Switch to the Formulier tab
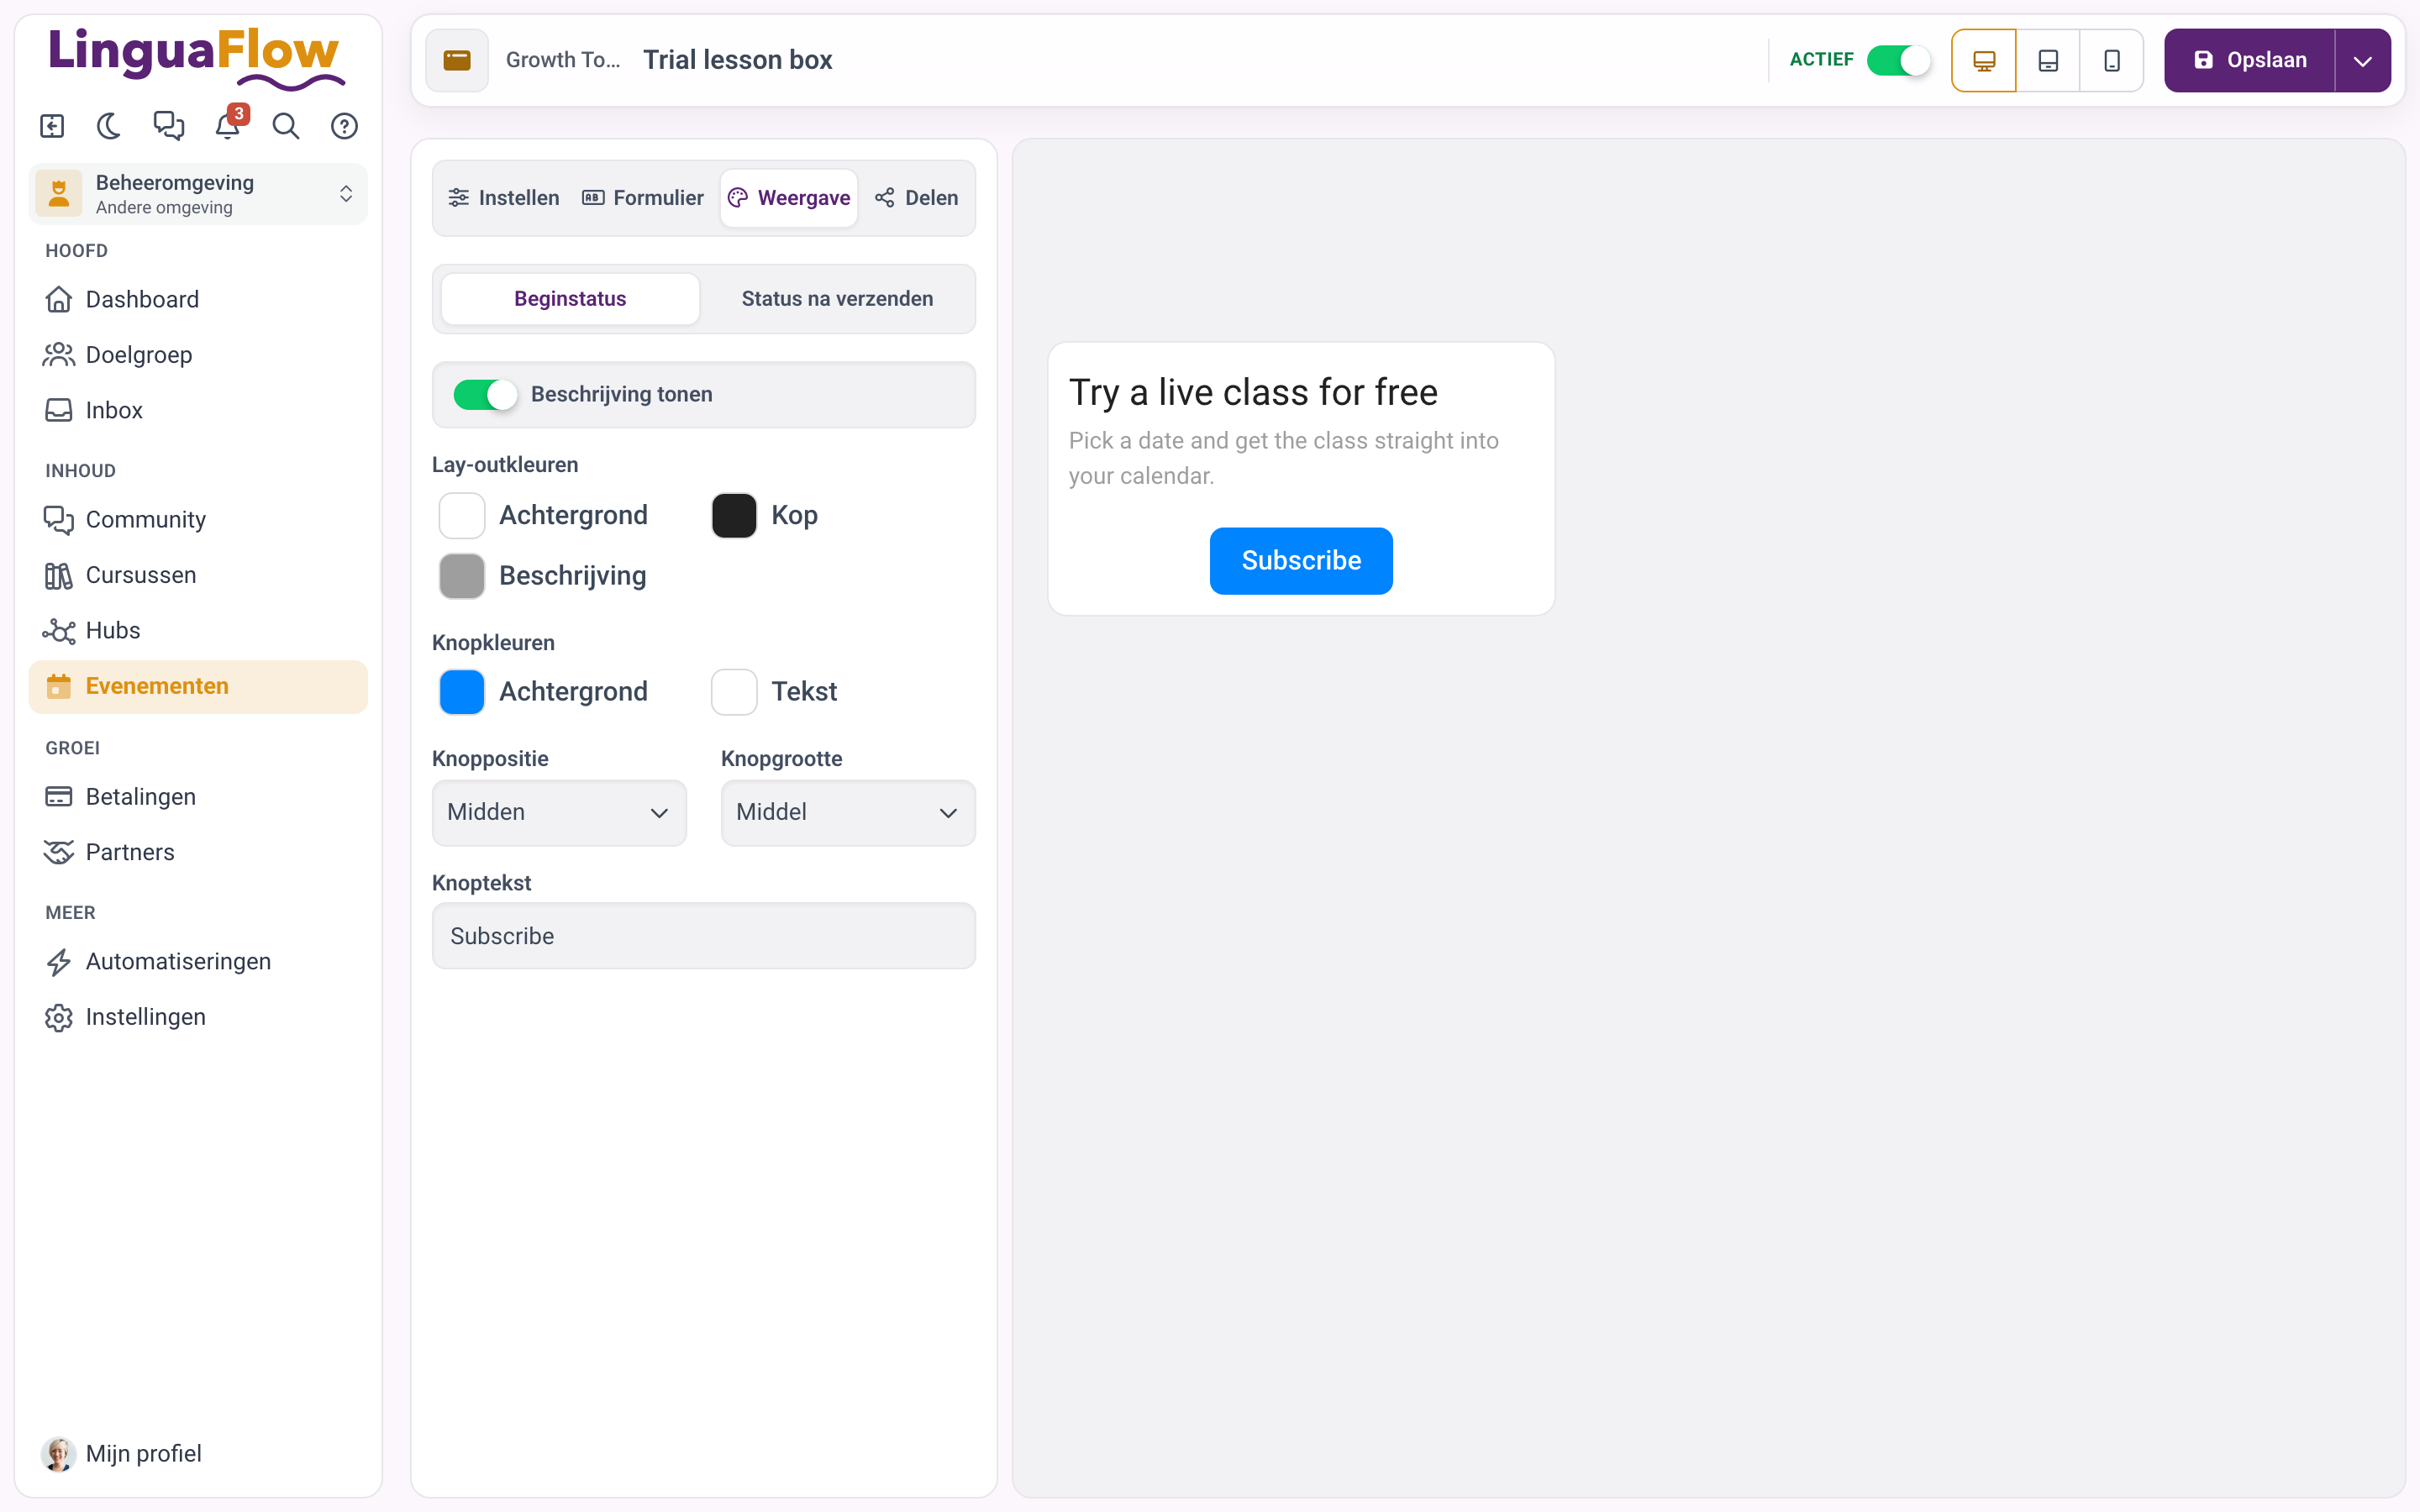The height and width of the screenshot is (1512, 2420). point(643,198)
